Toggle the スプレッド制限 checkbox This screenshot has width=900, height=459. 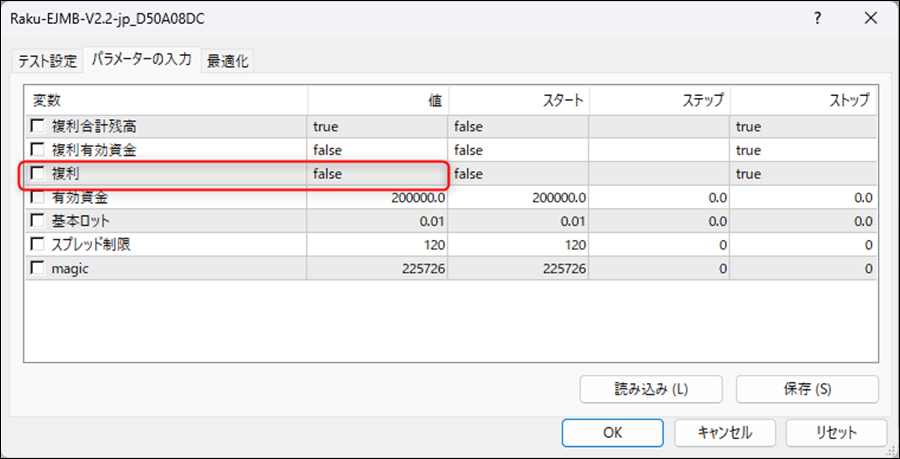pos(38,245)
